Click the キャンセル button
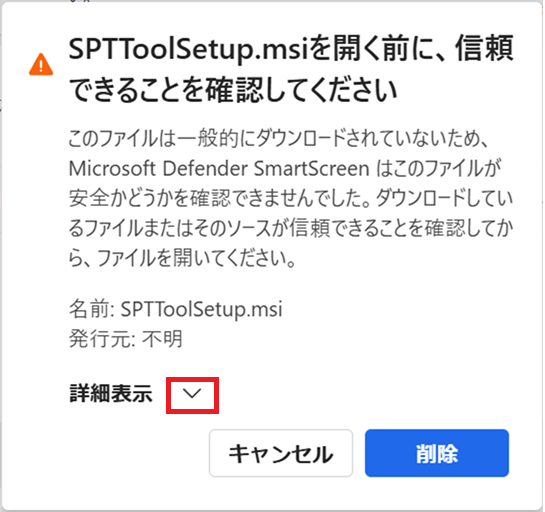This screenshot has width=545, height=512. 281,453
